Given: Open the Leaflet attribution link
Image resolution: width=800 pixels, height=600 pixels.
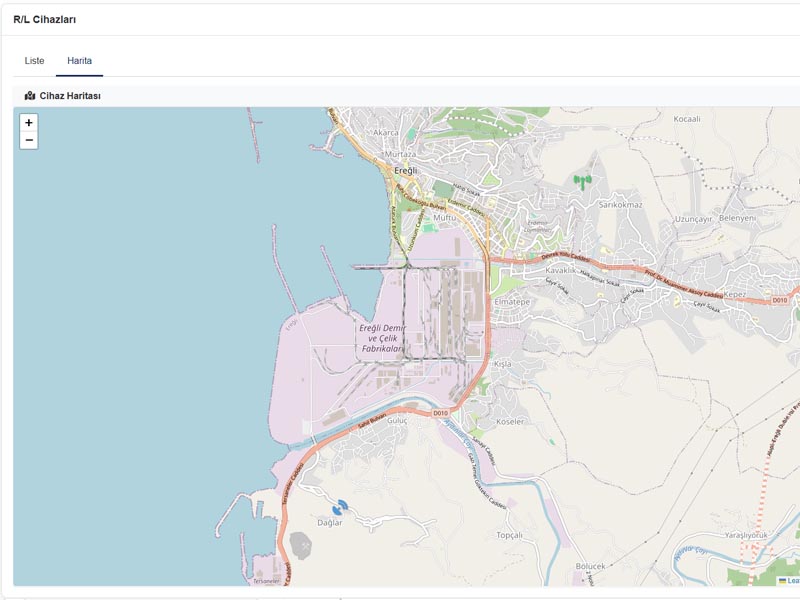Looking at the screenshot, I should pos(789,580).
